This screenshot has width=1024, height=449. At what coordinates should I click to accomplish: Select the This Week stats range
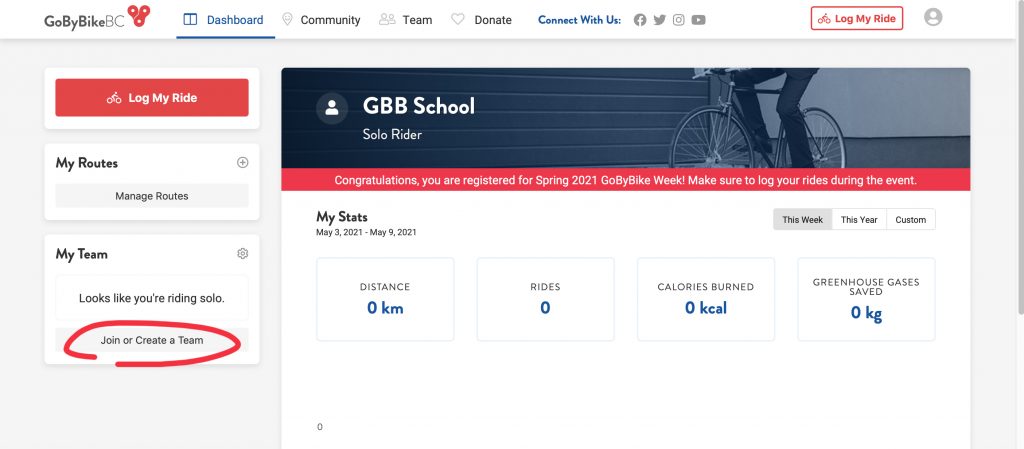803,219
